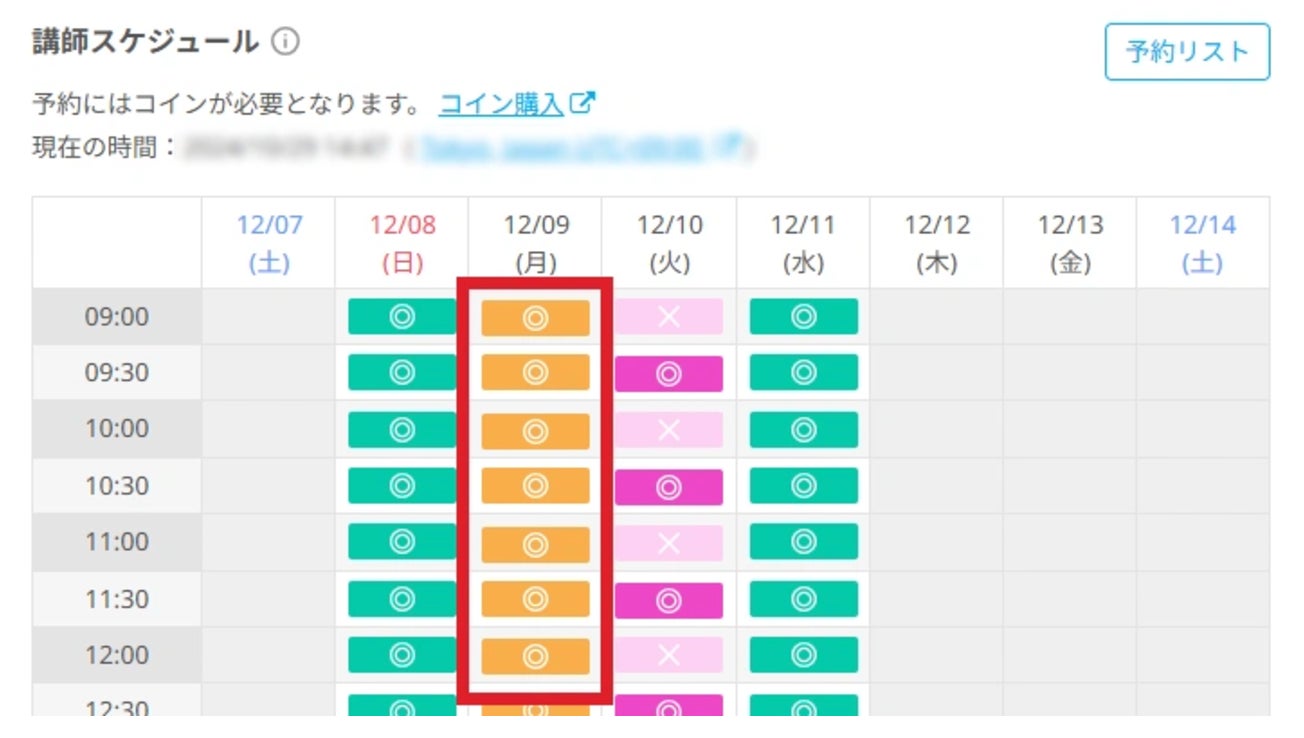This screenshot has width=1304, height=738.
Task: Click the 11:00 time row label
Action: tap(117, 542)
